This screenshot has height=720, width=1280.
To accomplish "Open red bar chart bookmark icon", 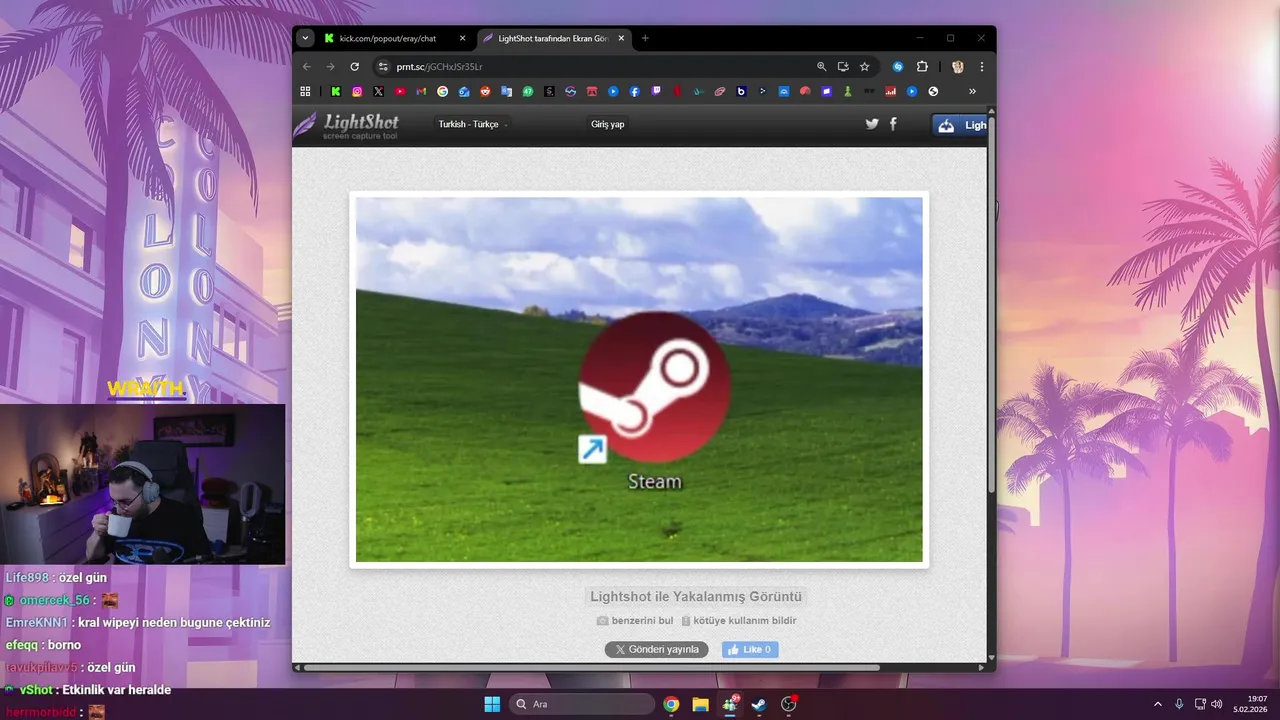I will point(890,91).
